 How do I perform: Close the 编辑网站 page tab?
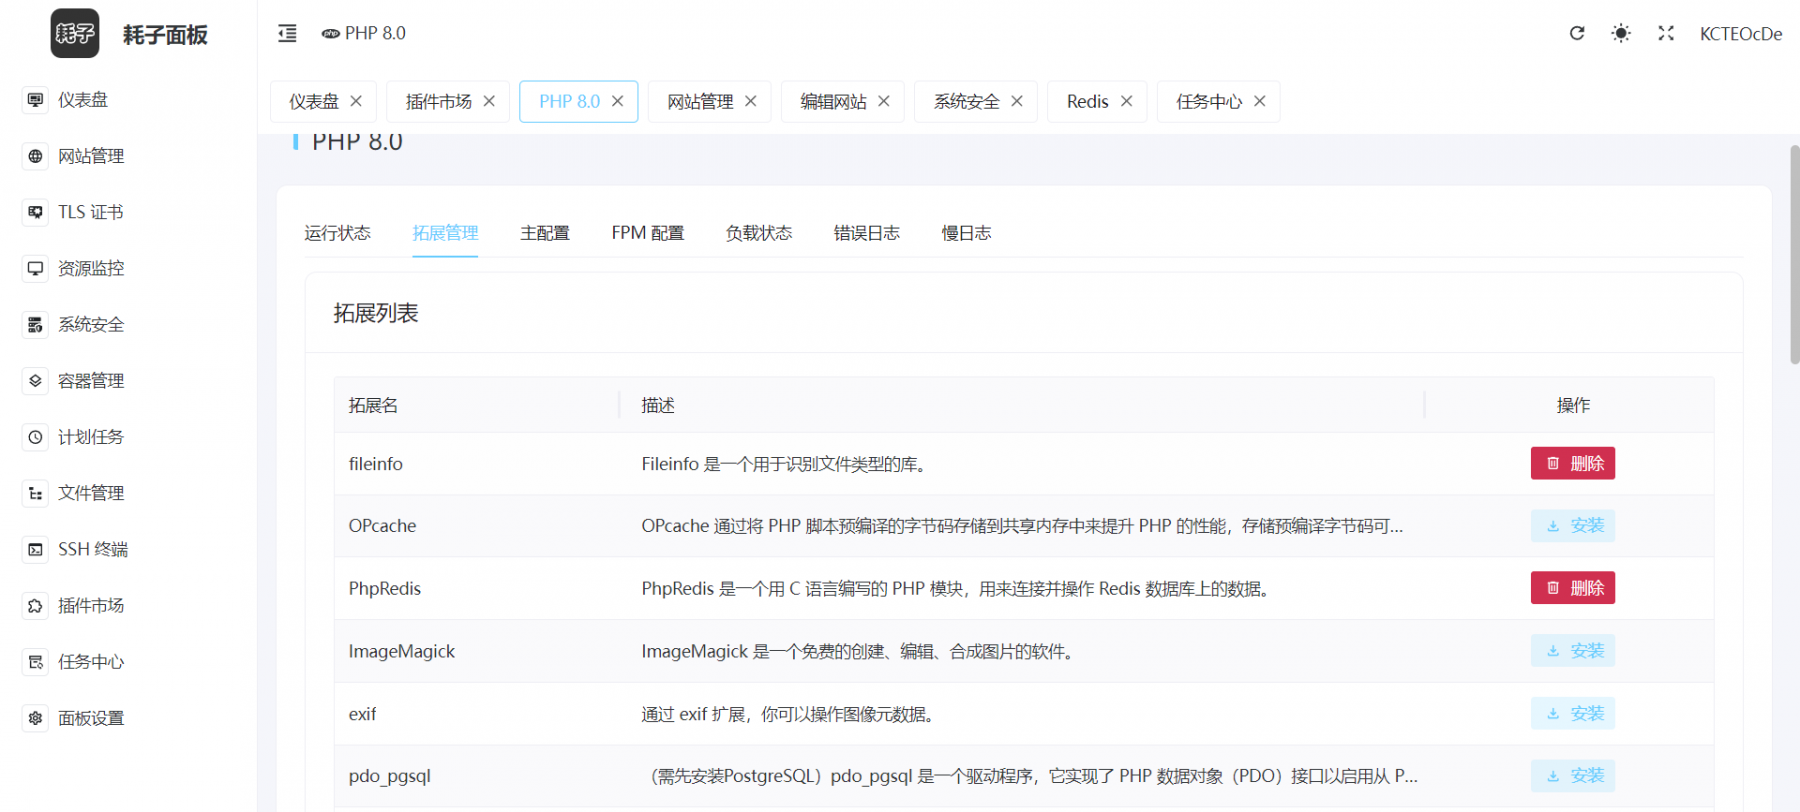pos(884,101)
